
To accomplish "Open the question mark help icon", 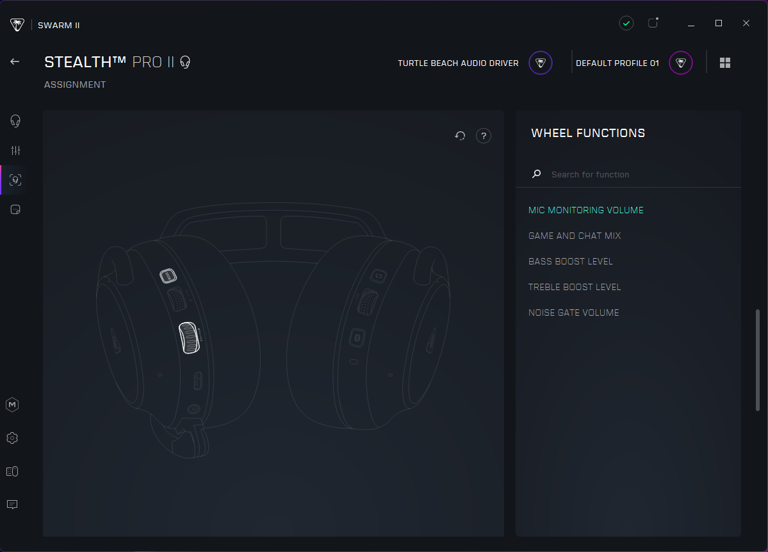I will click(483, 136).
